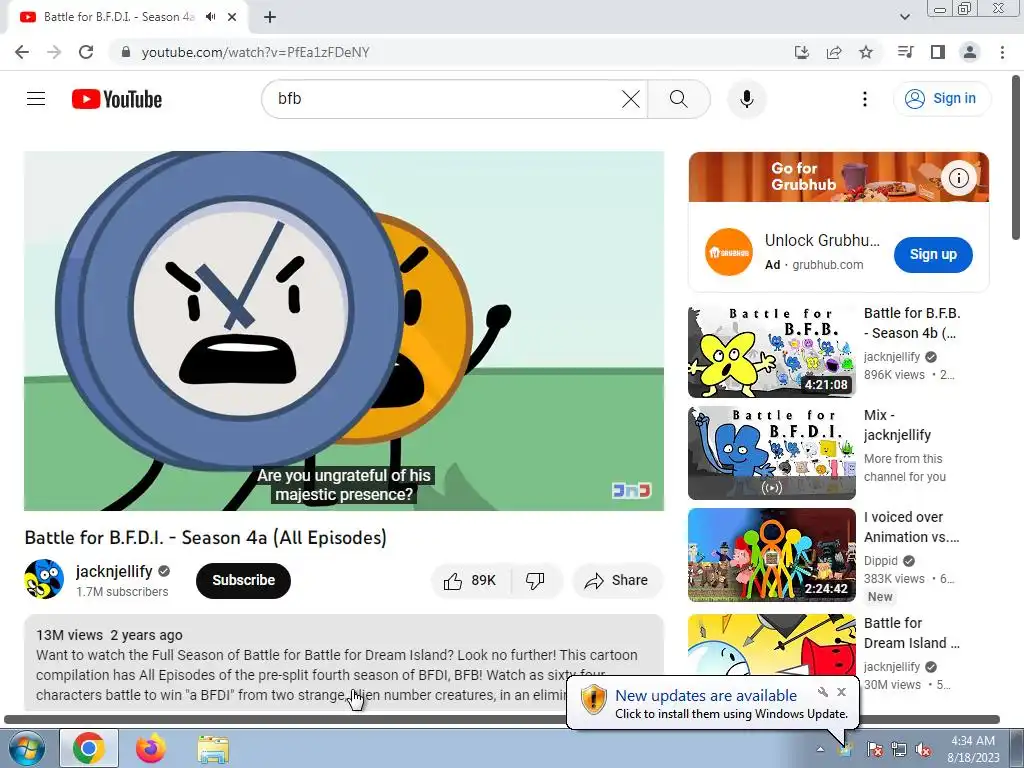Open Chrome's three-dot menu
This screenshot has width=1024, height=768.
1002,52
